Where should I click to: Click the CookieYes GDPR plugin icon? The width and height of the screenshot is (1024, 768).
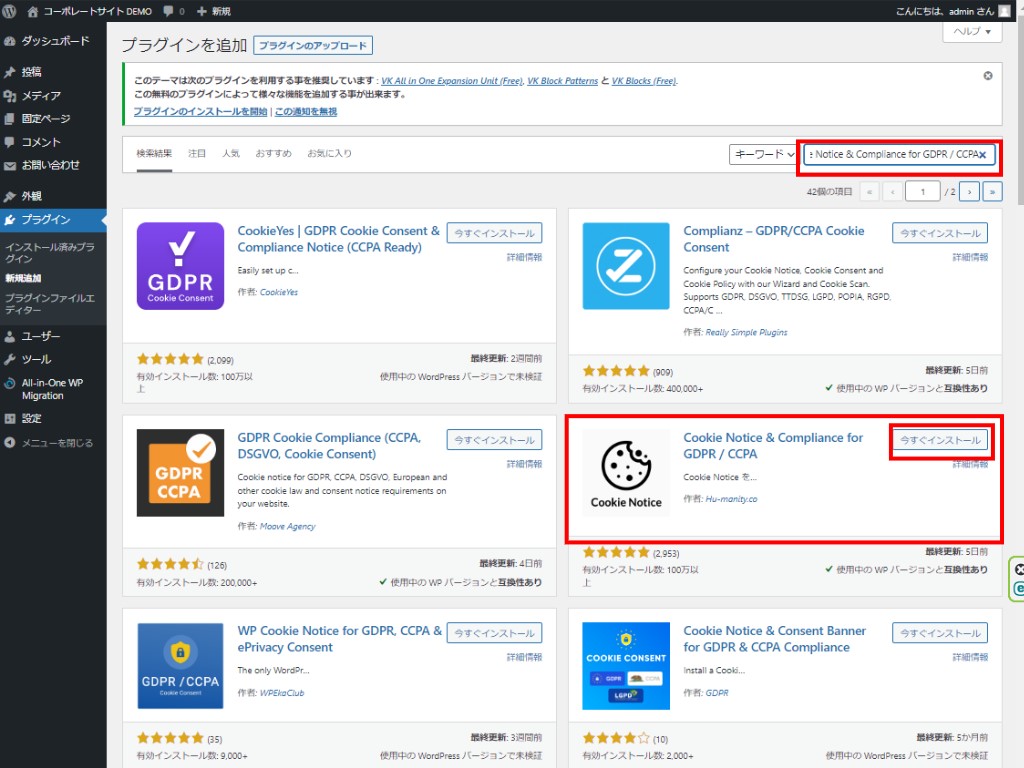pyautogui.click(x=180, y=266)
